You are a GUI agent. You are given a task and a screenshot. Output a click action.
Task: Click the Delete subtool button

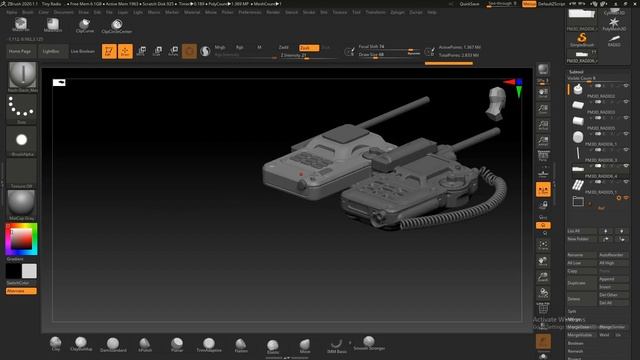[581, 299]
